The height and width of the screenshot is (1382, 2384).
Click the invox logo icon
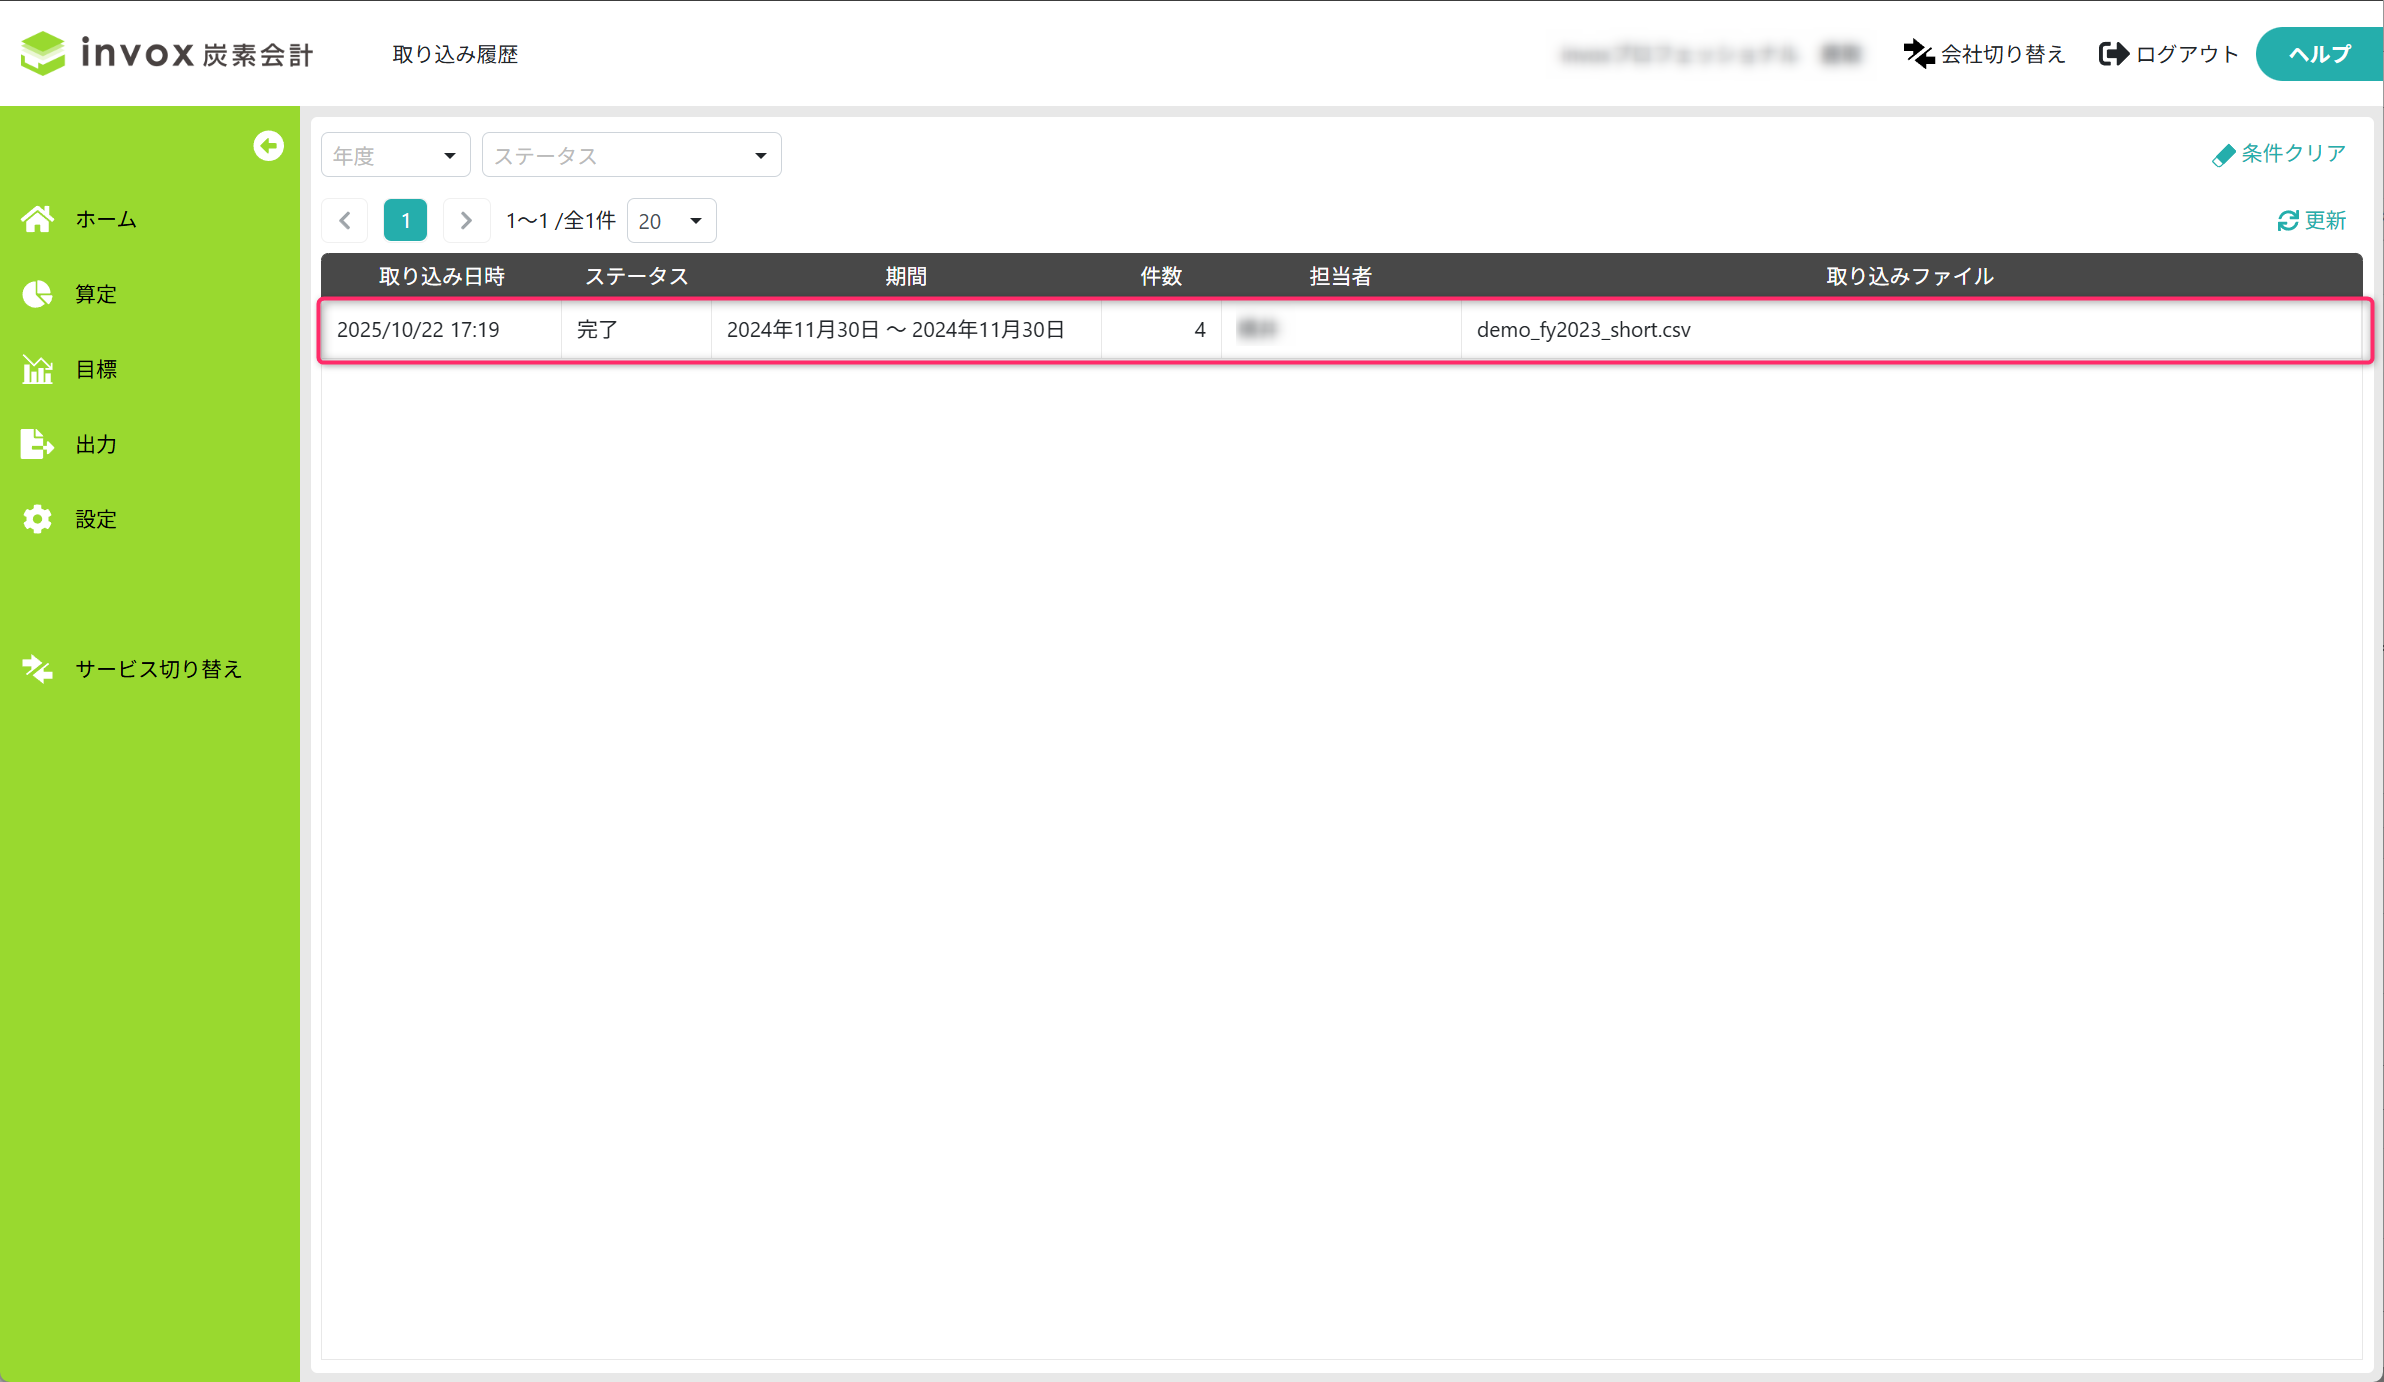(43, 53)
